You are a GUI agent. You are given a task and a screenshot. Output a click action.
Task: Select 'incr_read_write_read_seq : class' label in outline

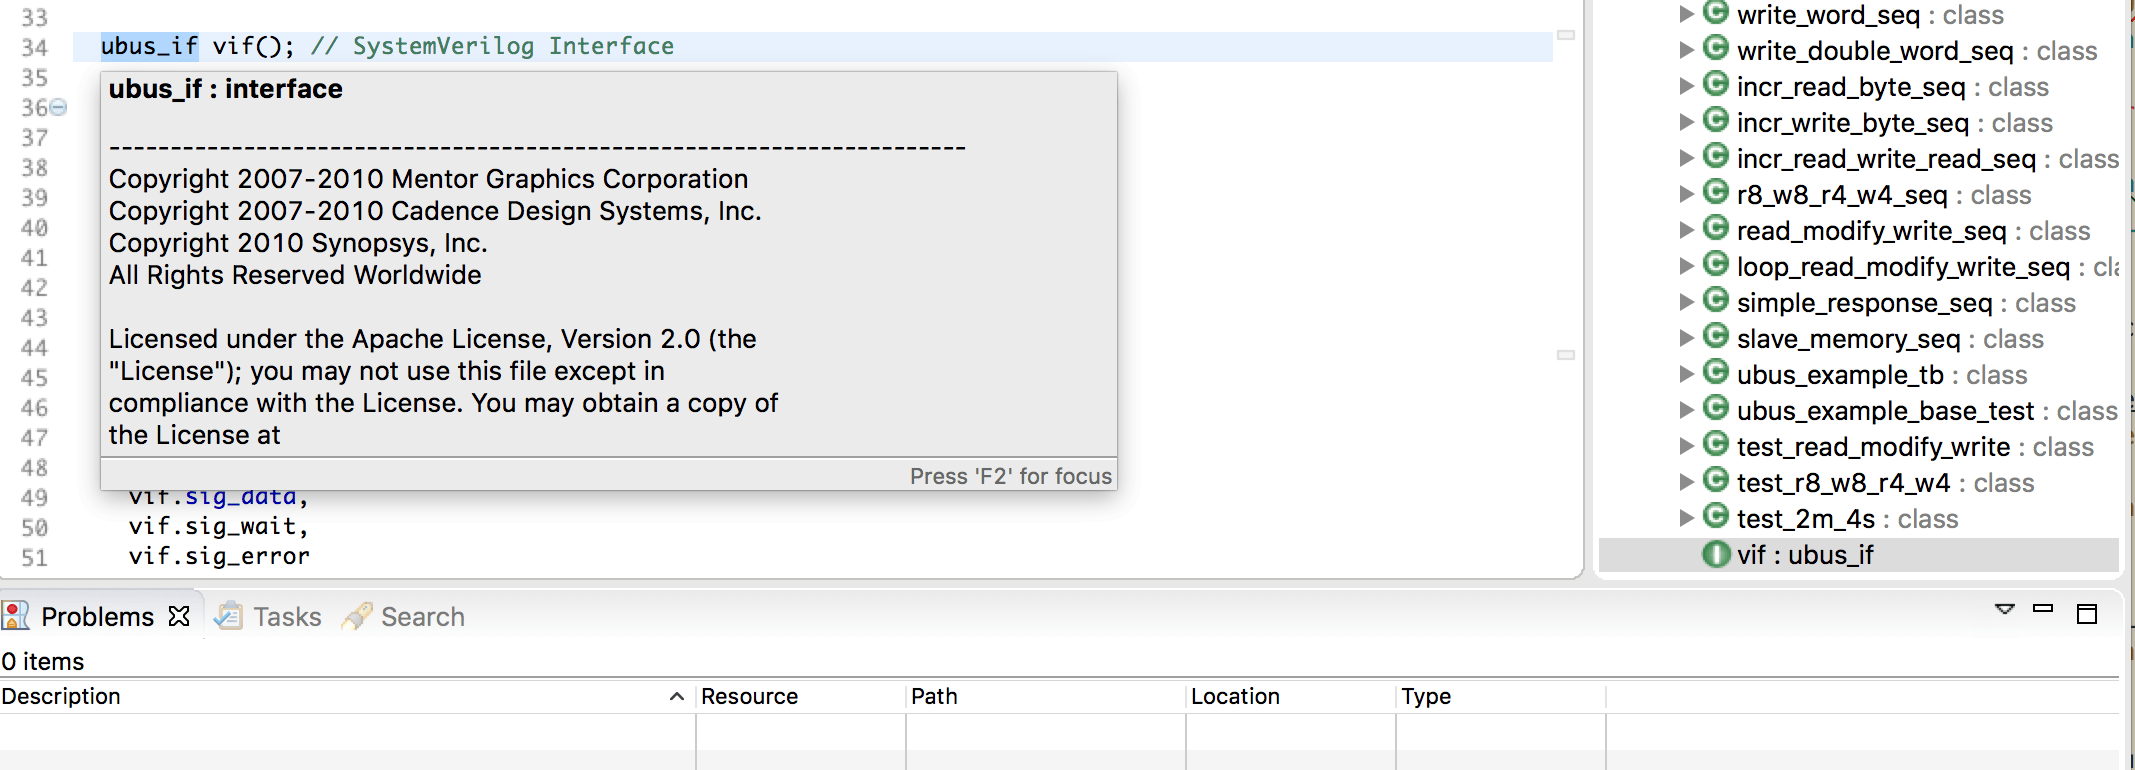tap(1927, 159)
